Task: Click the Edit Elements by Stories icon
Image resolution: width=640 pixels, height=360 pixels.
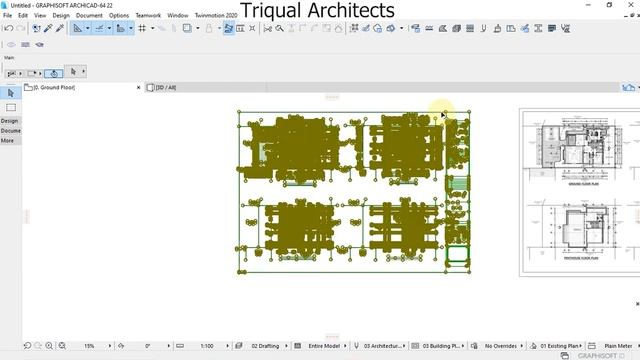Action: coord(366,28)
